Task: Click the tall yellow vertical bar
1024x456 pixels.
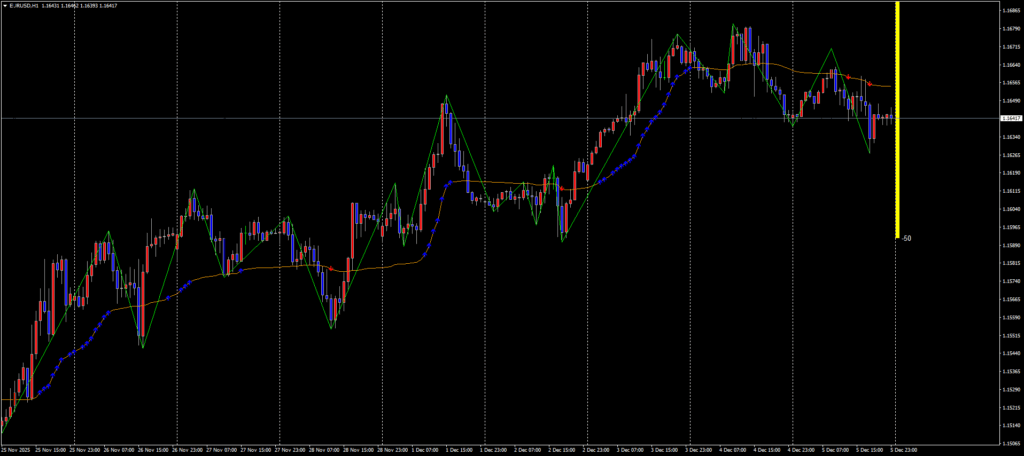Action: 898,120
